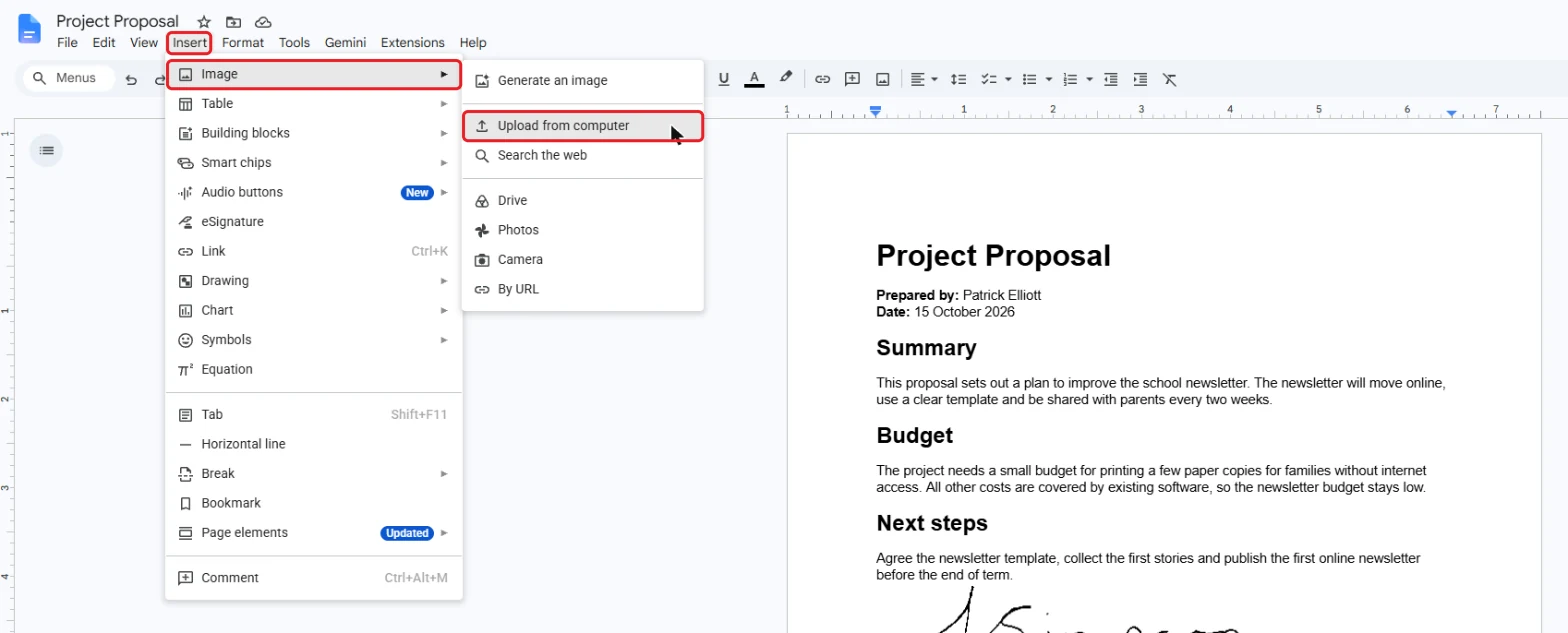The width and height of the screenshot is (1568, 633).
Task: Expand the bulleted list options arrow
Action: 1048,78
